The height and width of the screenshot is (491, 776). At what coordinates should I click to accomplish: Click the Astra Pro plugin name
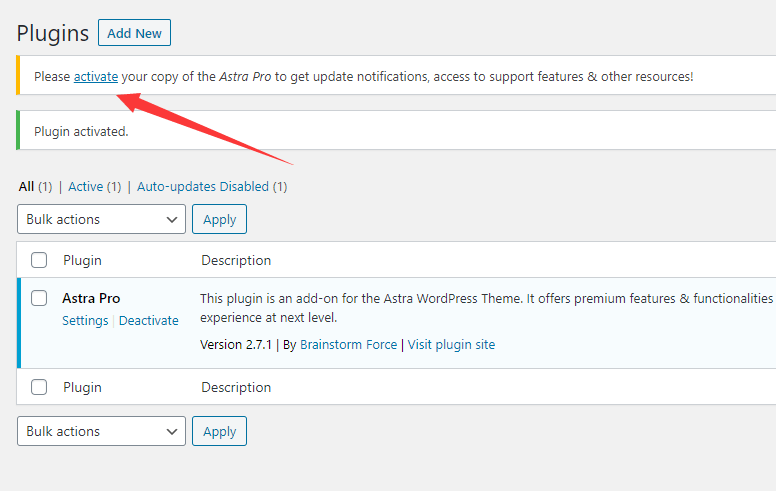click(x=91, y=298)
